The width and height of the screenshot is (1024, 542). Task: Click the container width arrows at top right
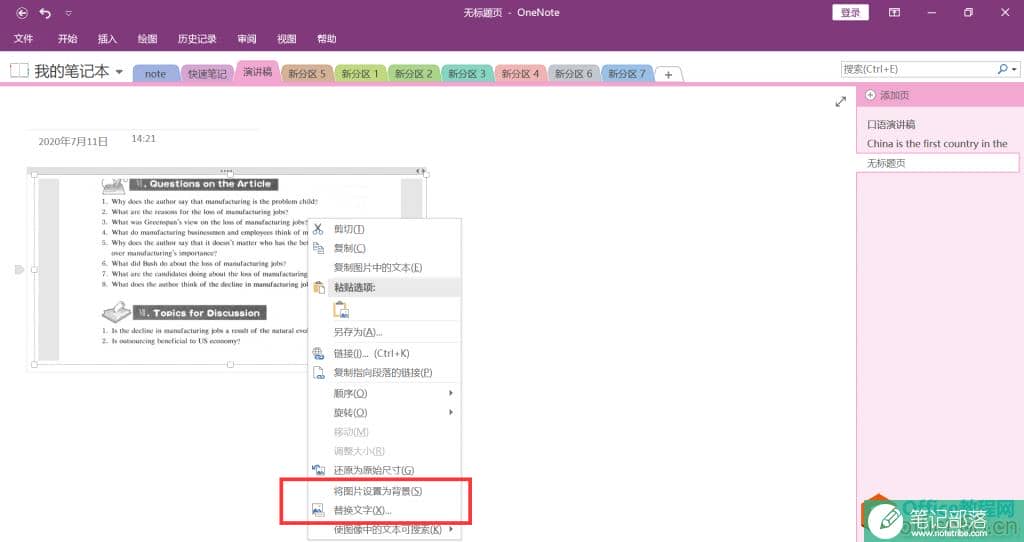(x=421, y=171)
